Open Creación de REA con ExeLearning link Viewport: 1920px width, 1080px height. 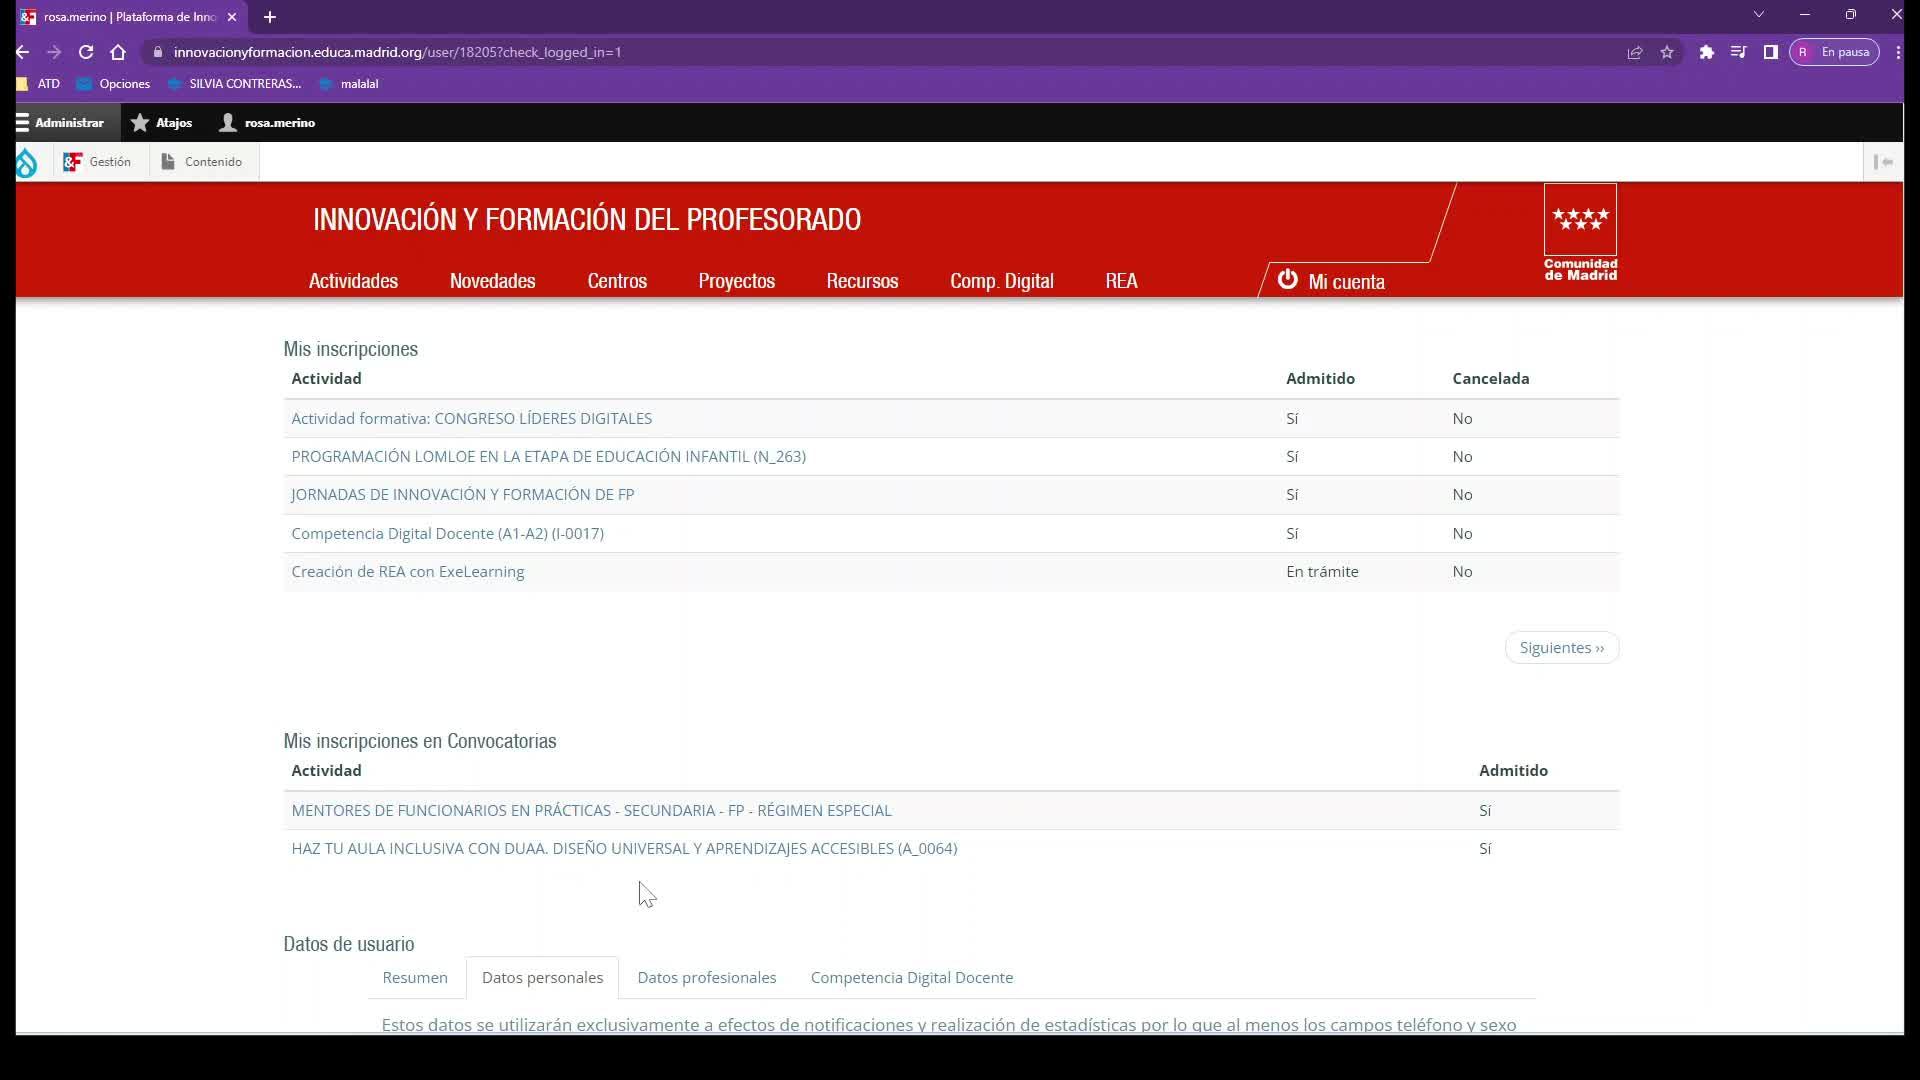407,572
